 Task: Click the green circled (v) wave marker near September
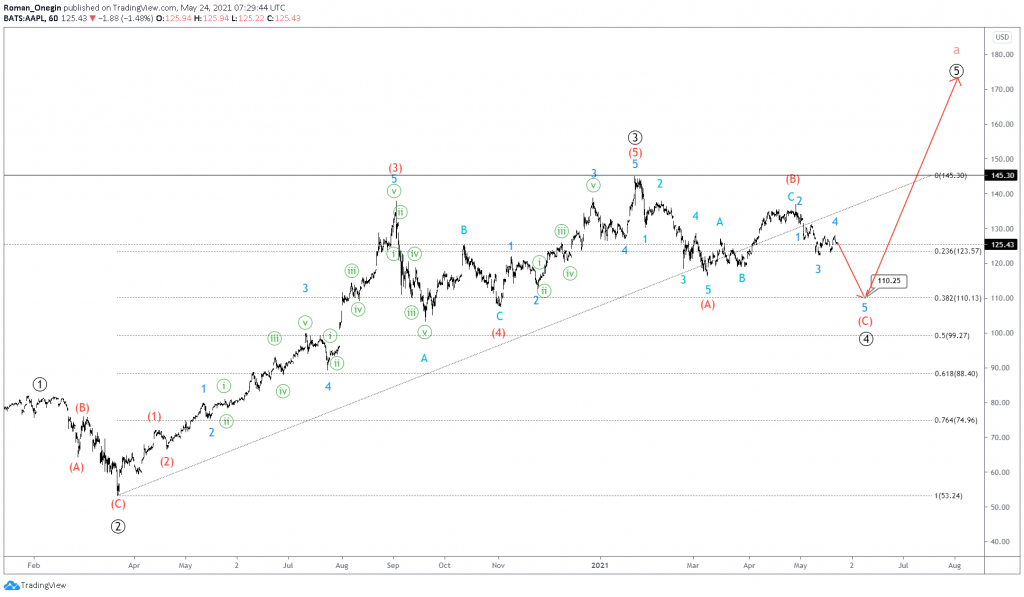(x=393, y=189)
